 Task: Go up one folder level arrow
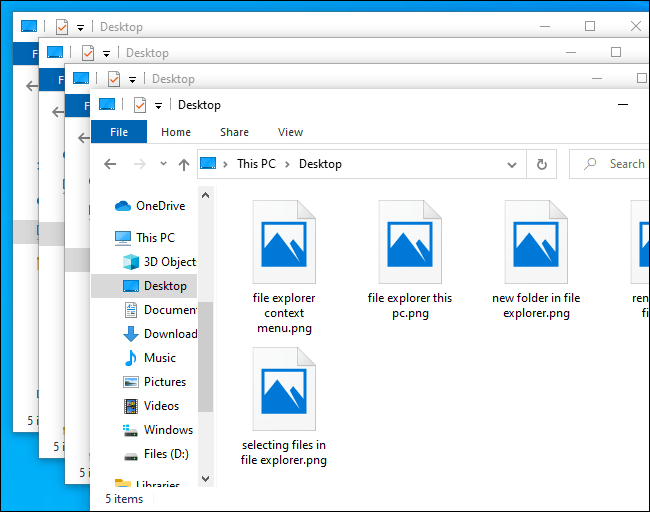pos(184,164)
